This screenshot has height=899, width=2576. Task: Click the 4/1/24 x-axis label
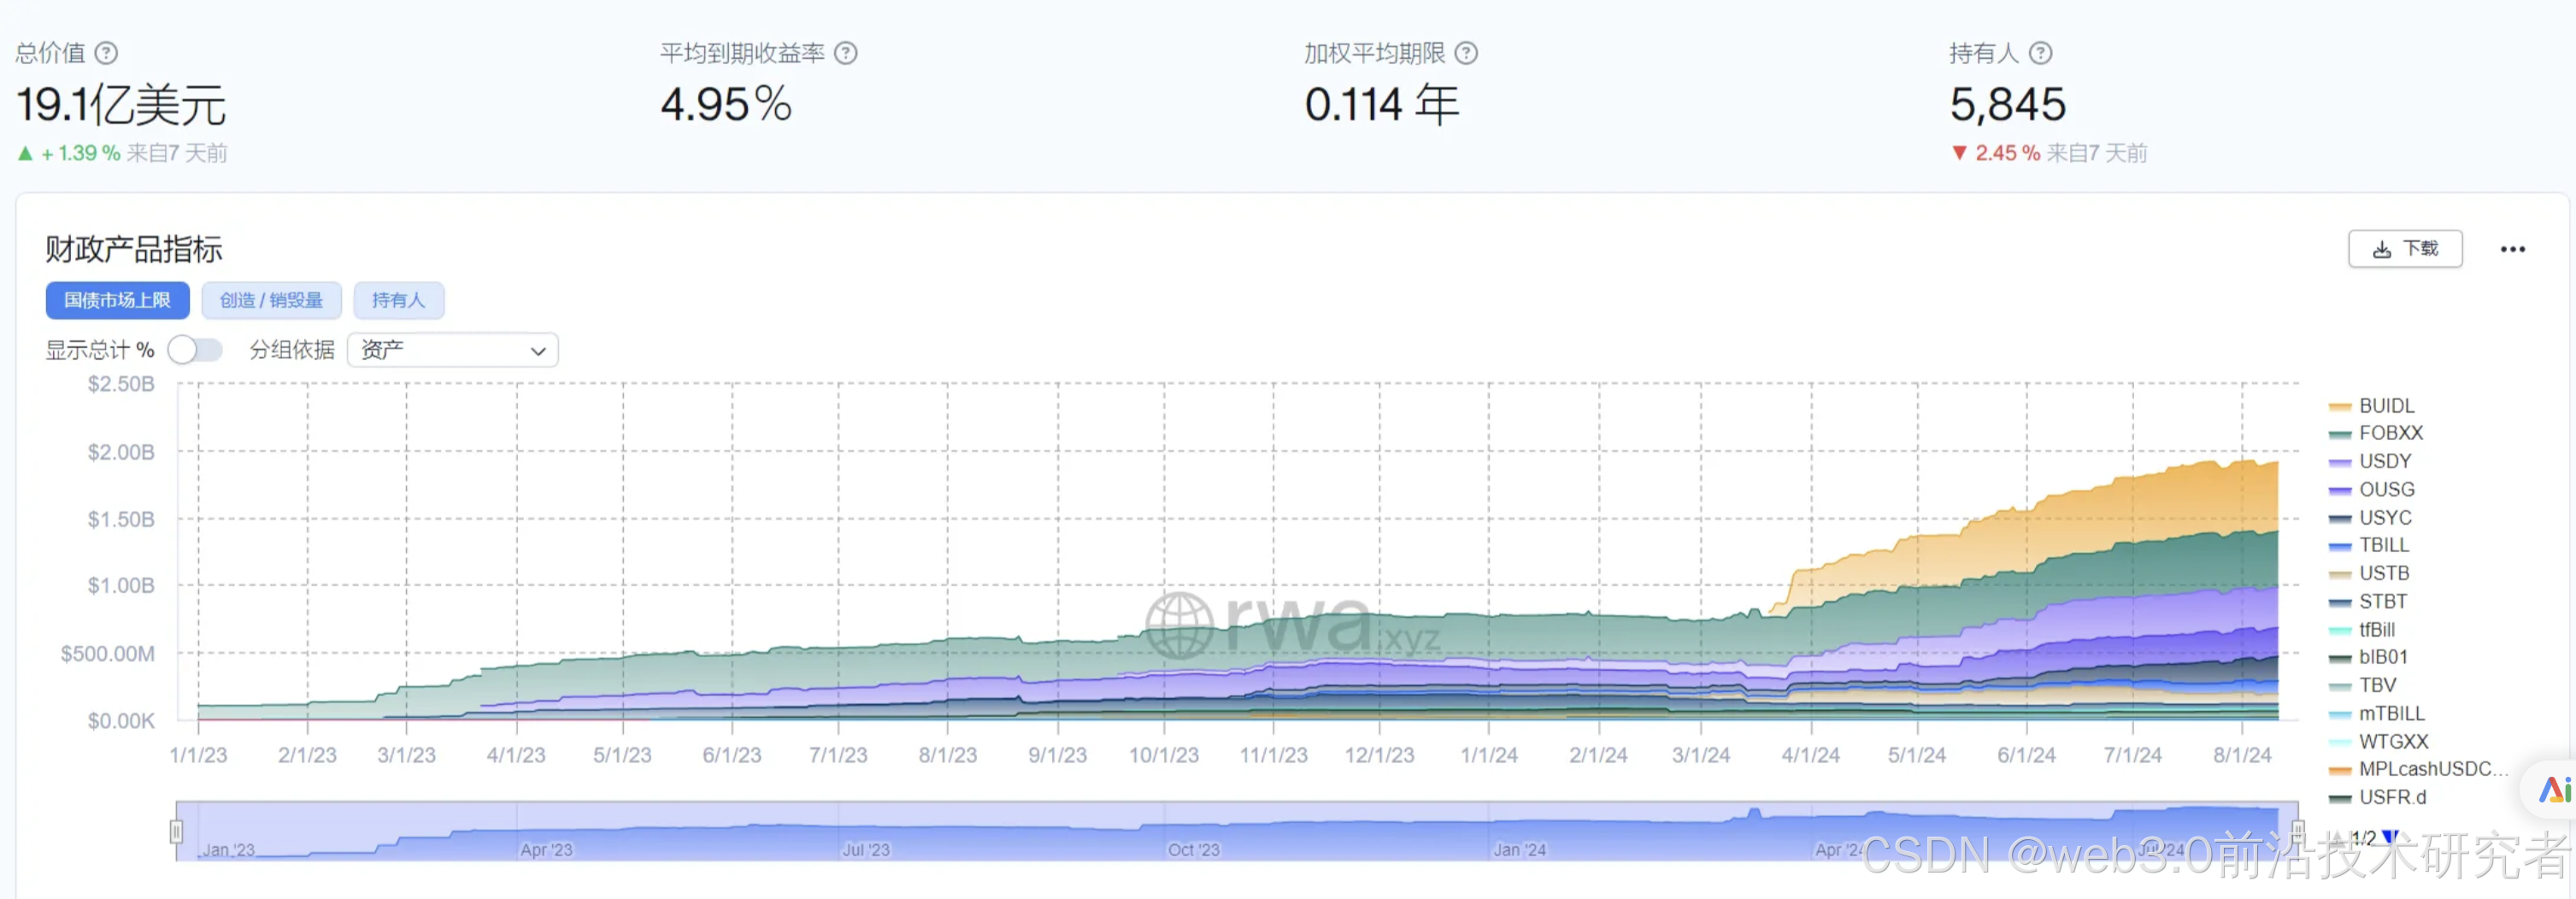[1810, 755]
